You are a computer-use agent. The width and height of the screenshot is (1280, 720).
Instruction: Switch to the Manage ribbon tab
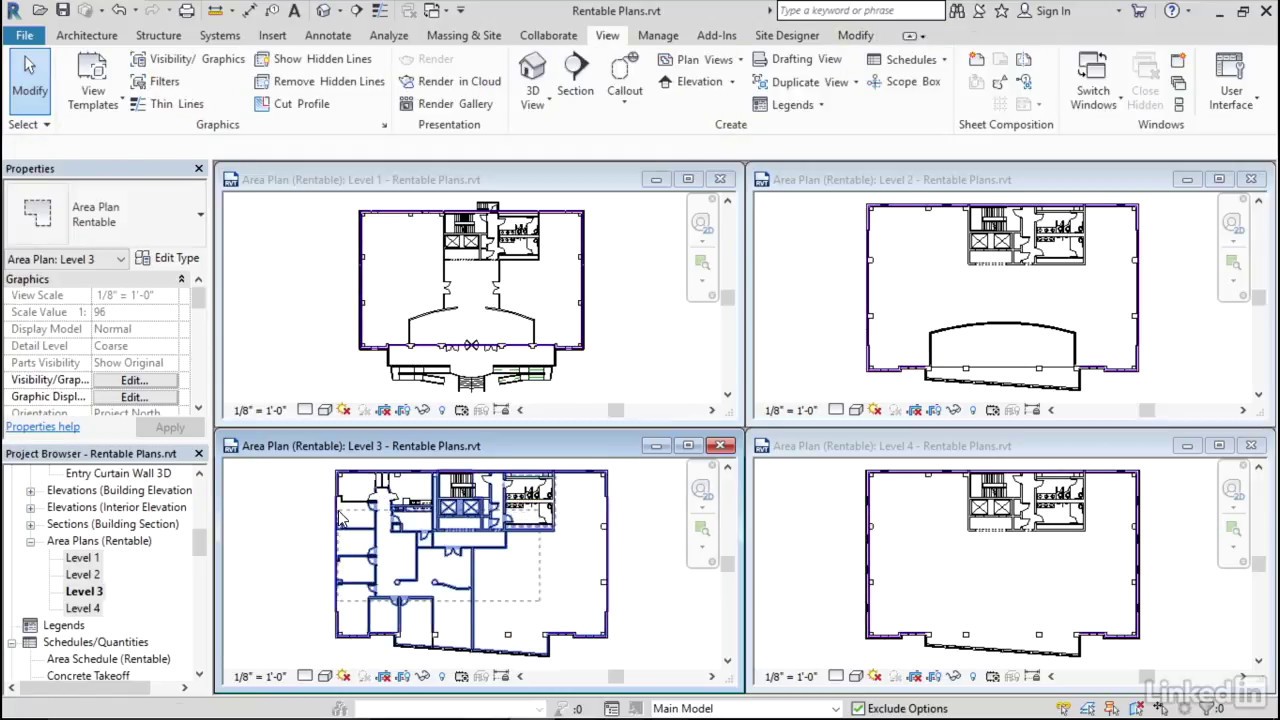click(658, 35)
